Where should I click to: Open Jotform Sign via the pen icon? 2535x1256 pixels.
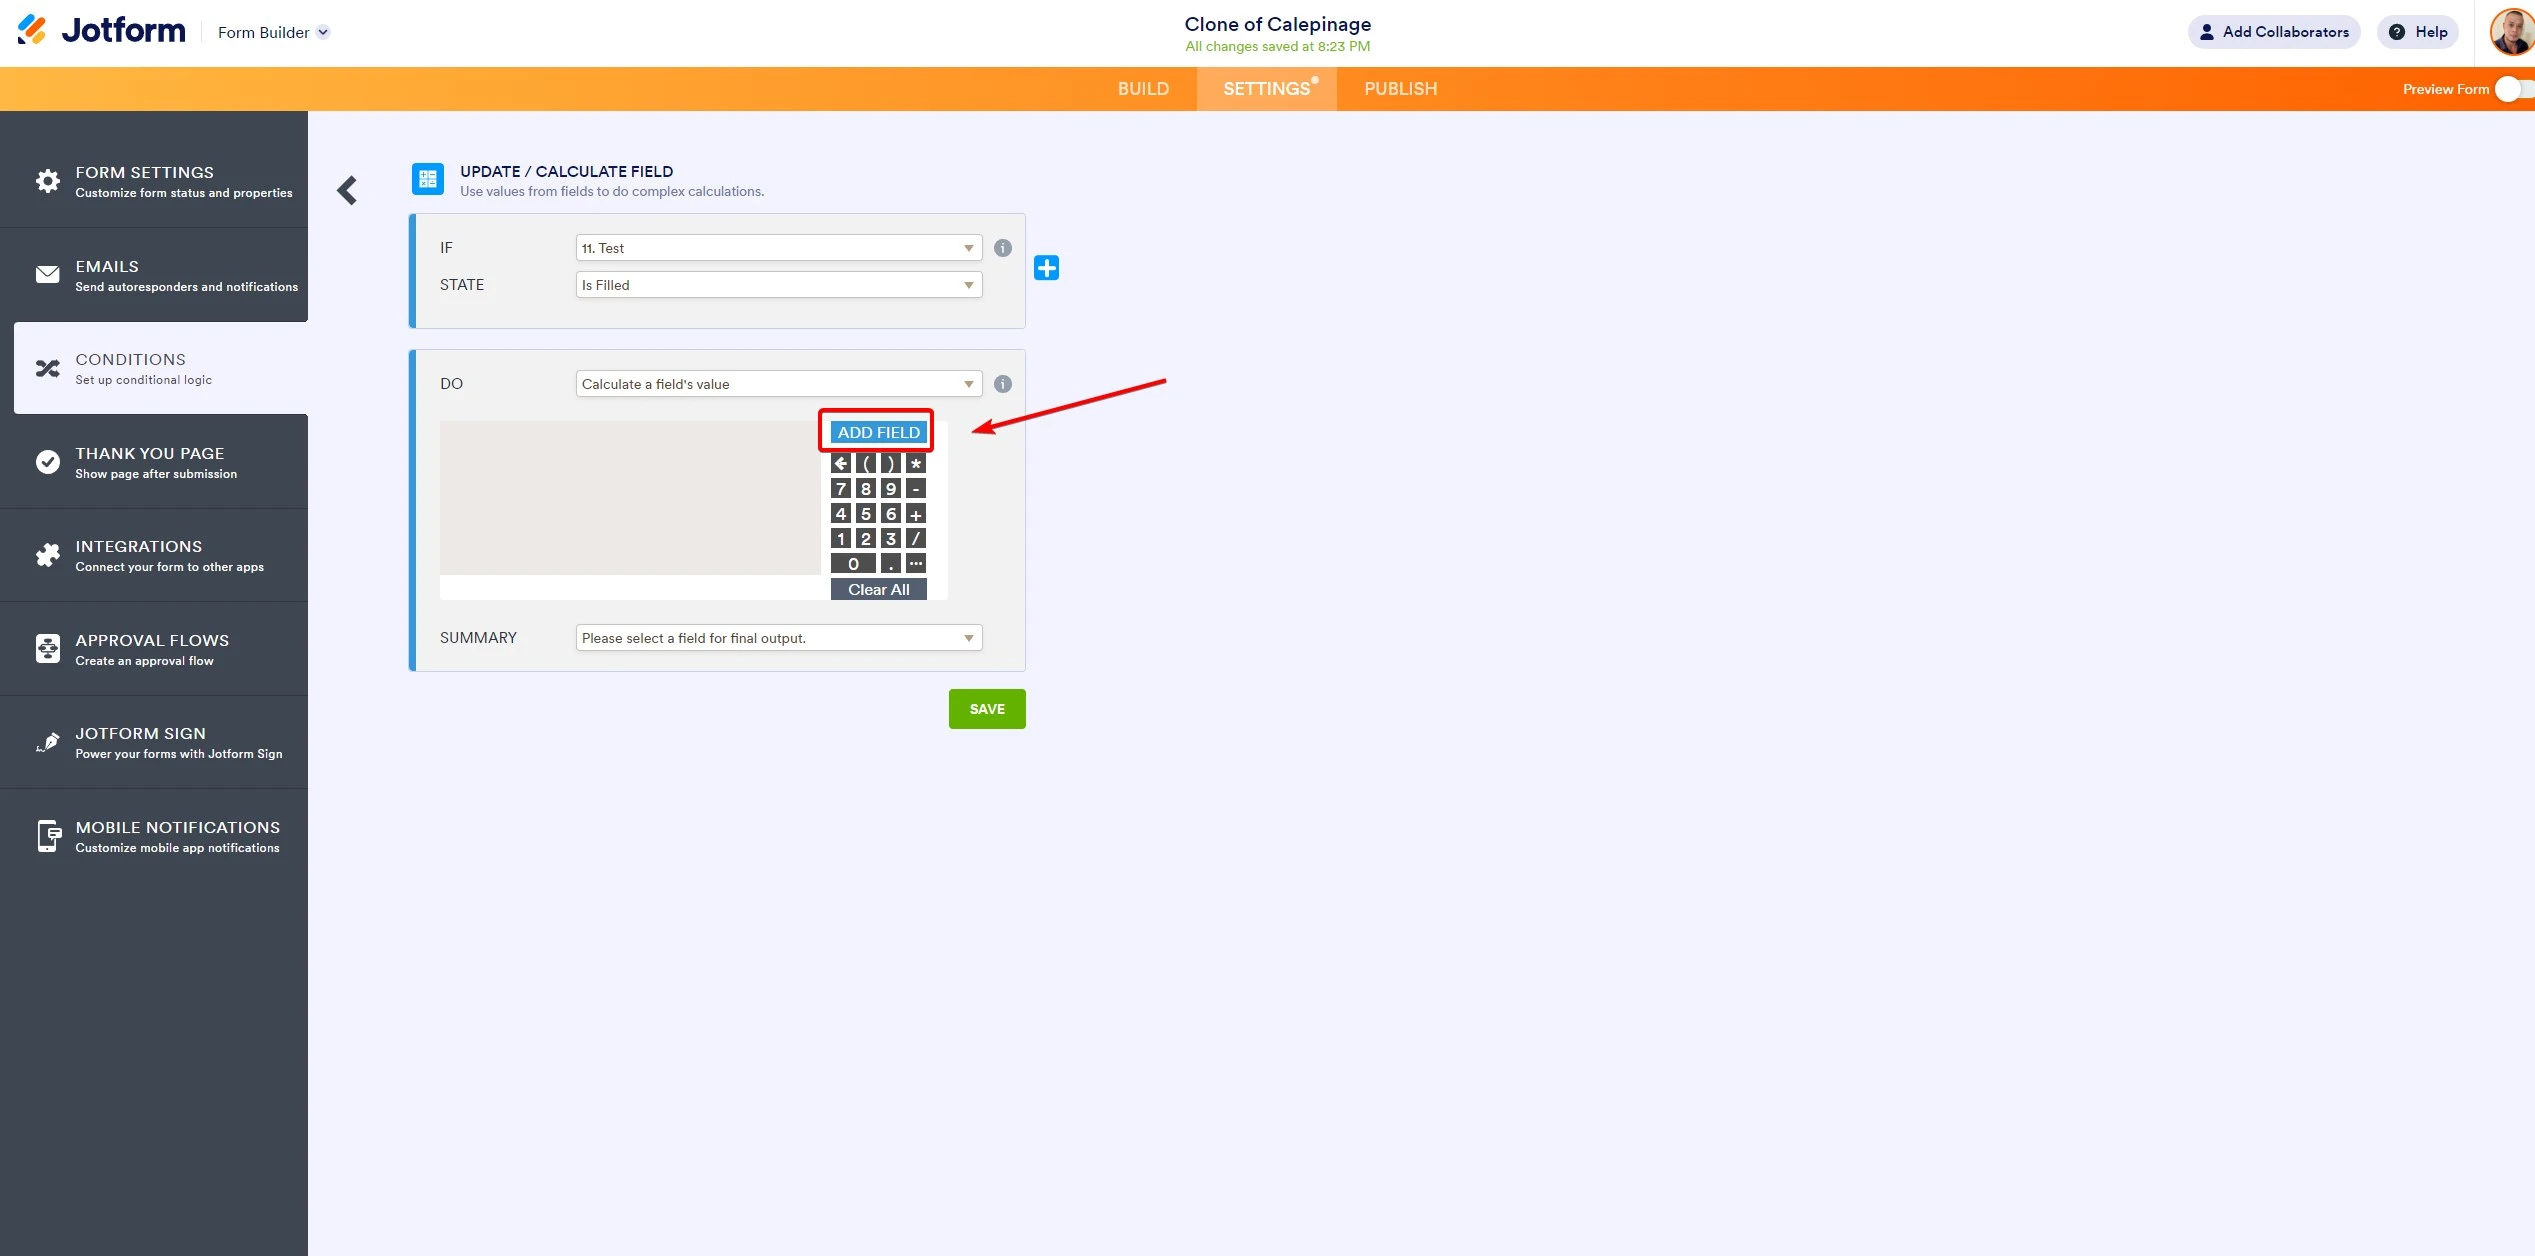point(47,742)
